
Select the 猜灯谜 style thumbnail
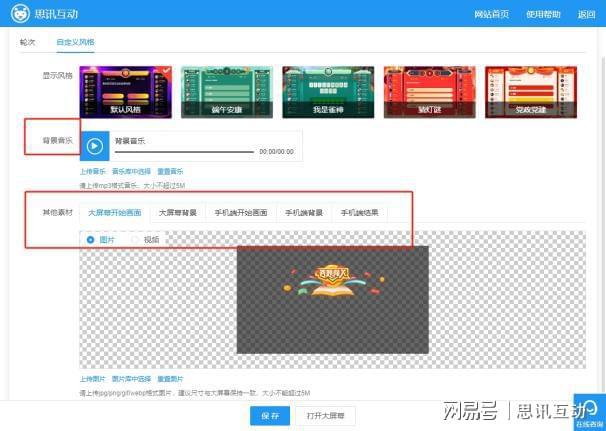[x=429, y=92]
